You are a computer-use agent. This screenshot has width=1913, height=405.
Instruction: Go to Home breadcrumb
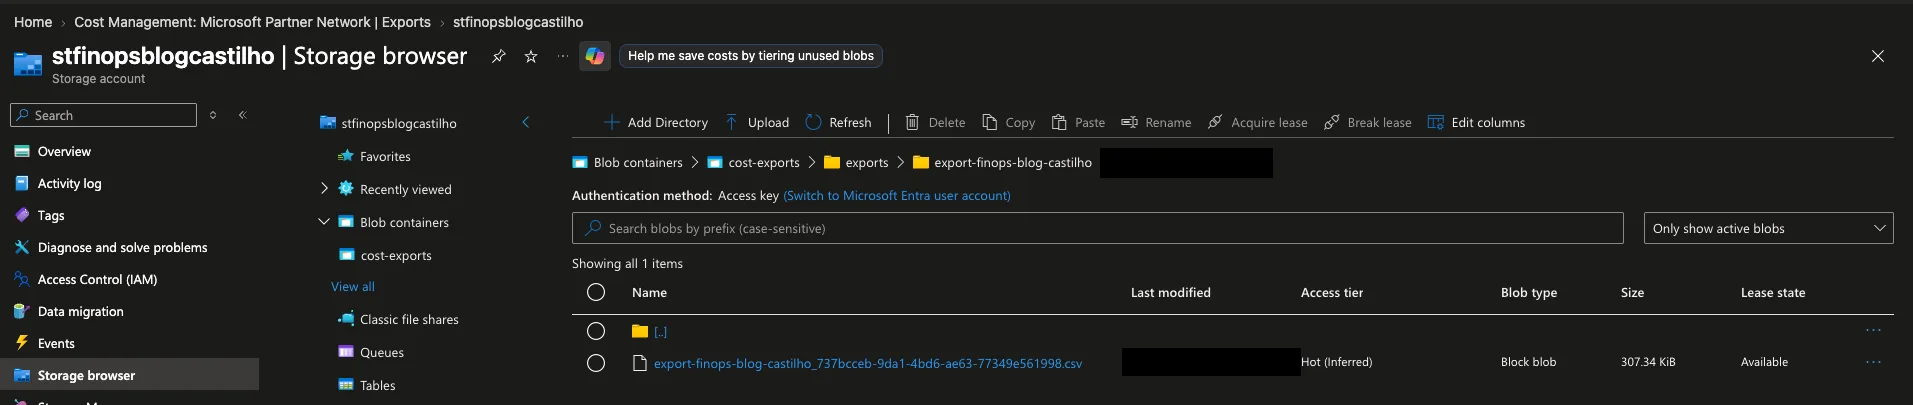[x=33, y=22]
